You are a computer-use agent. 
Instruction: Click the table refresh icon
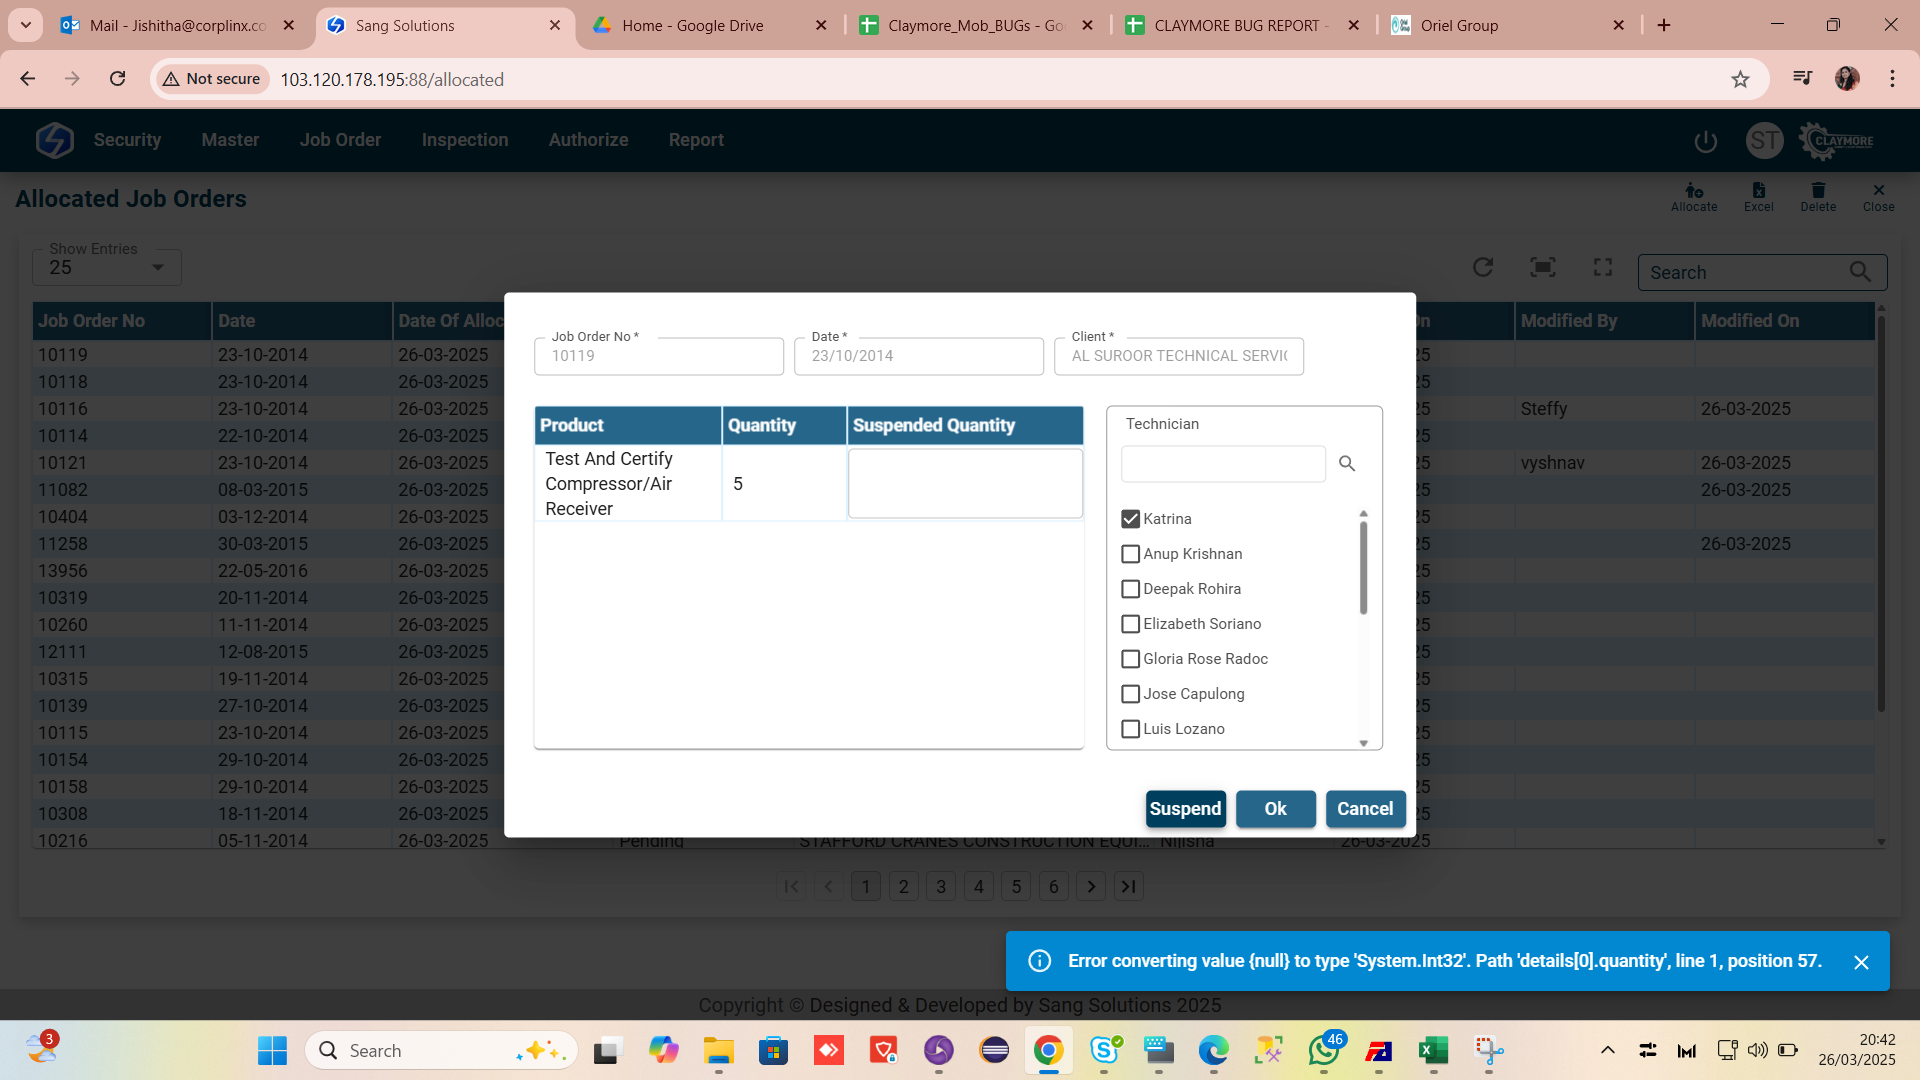pos(1483,267)
